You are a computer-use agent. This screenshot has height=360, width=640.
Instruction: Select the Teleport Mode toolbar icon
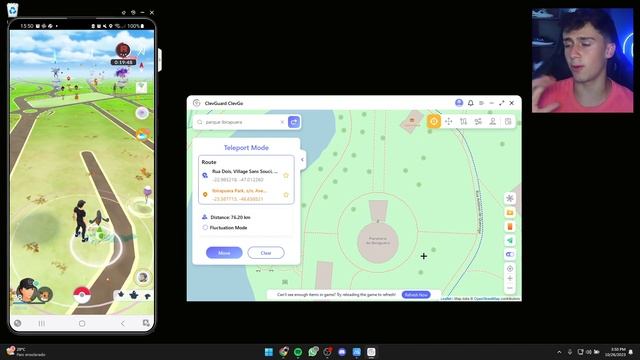[x=434, y=121]
